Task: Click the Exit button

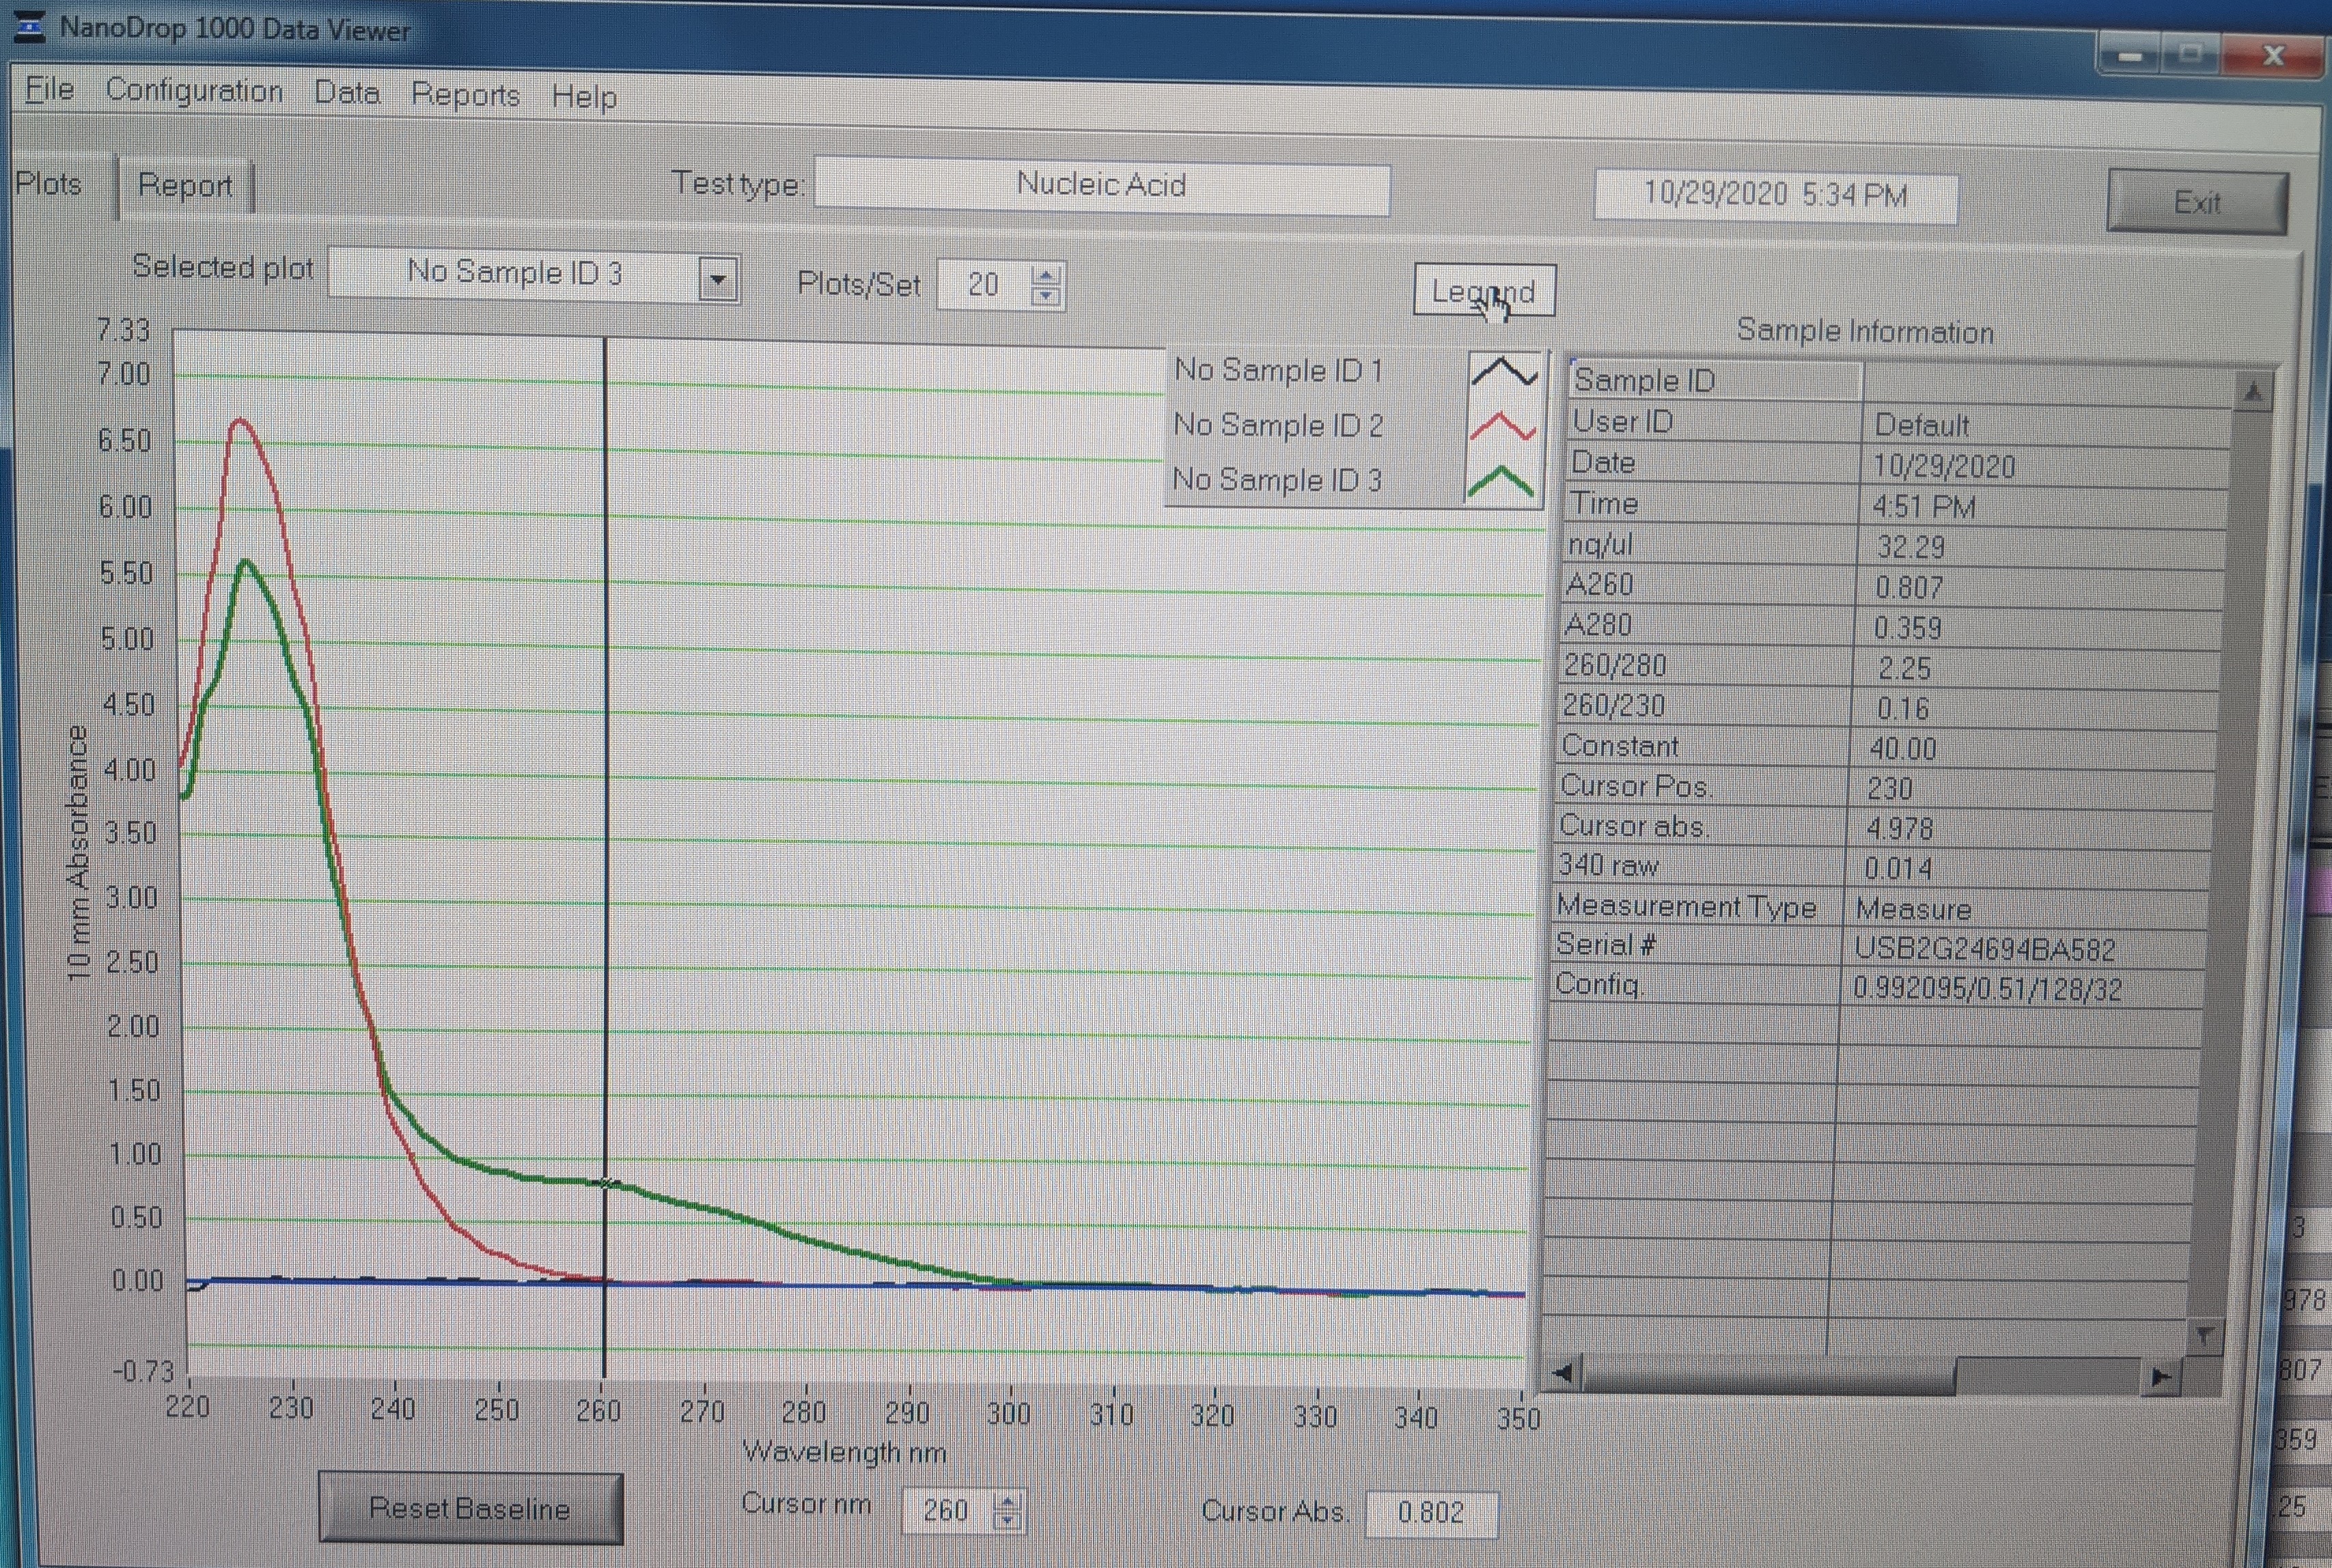Action: (2196, 203)
